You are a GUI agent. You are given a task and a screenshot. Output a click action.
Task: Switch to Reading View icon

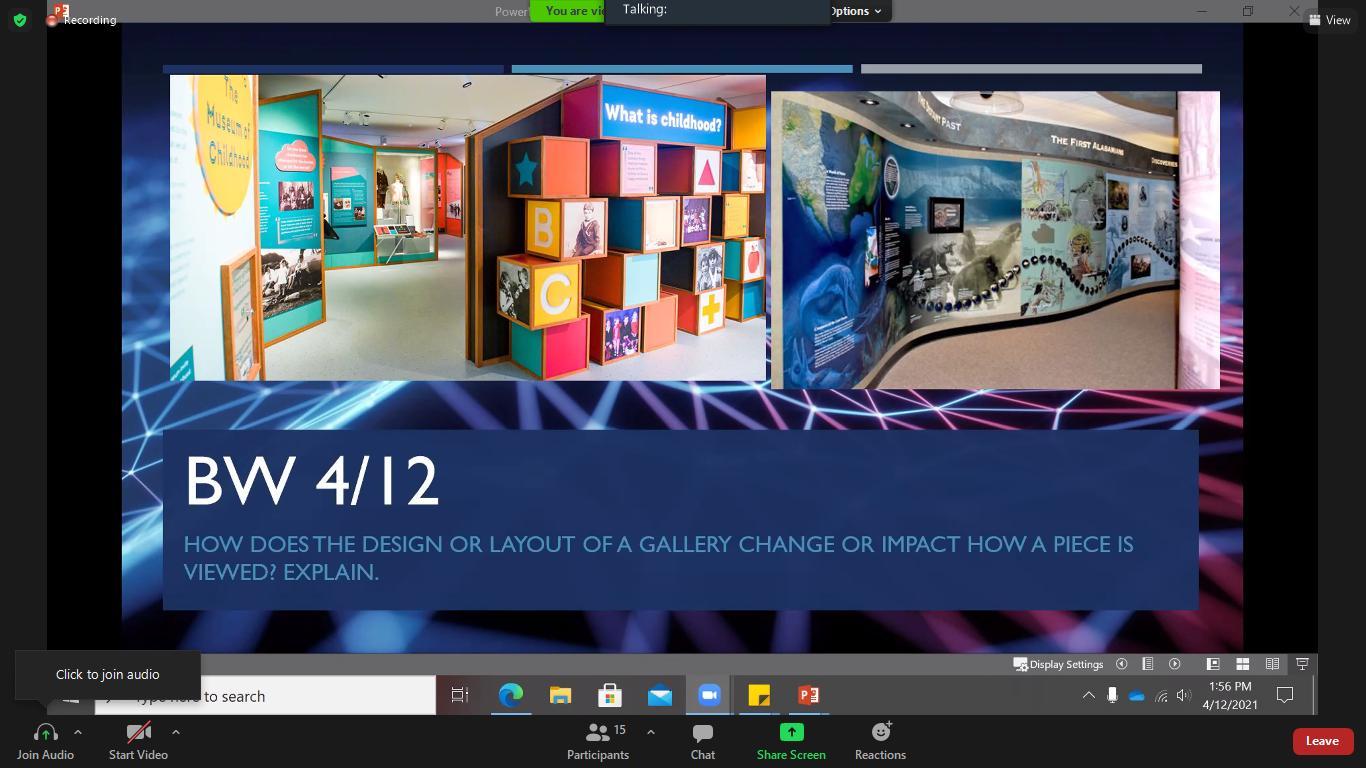1272,664
